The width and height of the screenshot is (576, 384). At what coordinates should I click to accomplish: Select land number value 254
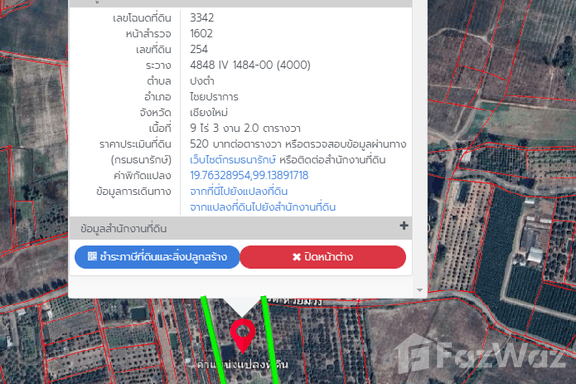(x=199, y=49)
